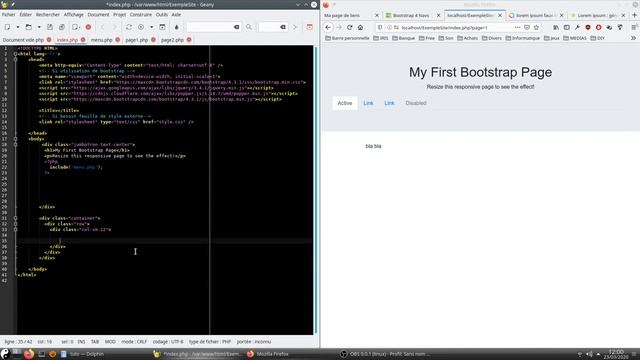This screenshot has height=360, width=640.
Task: Click the Save All icon in Geany
Action: point(62,27)
